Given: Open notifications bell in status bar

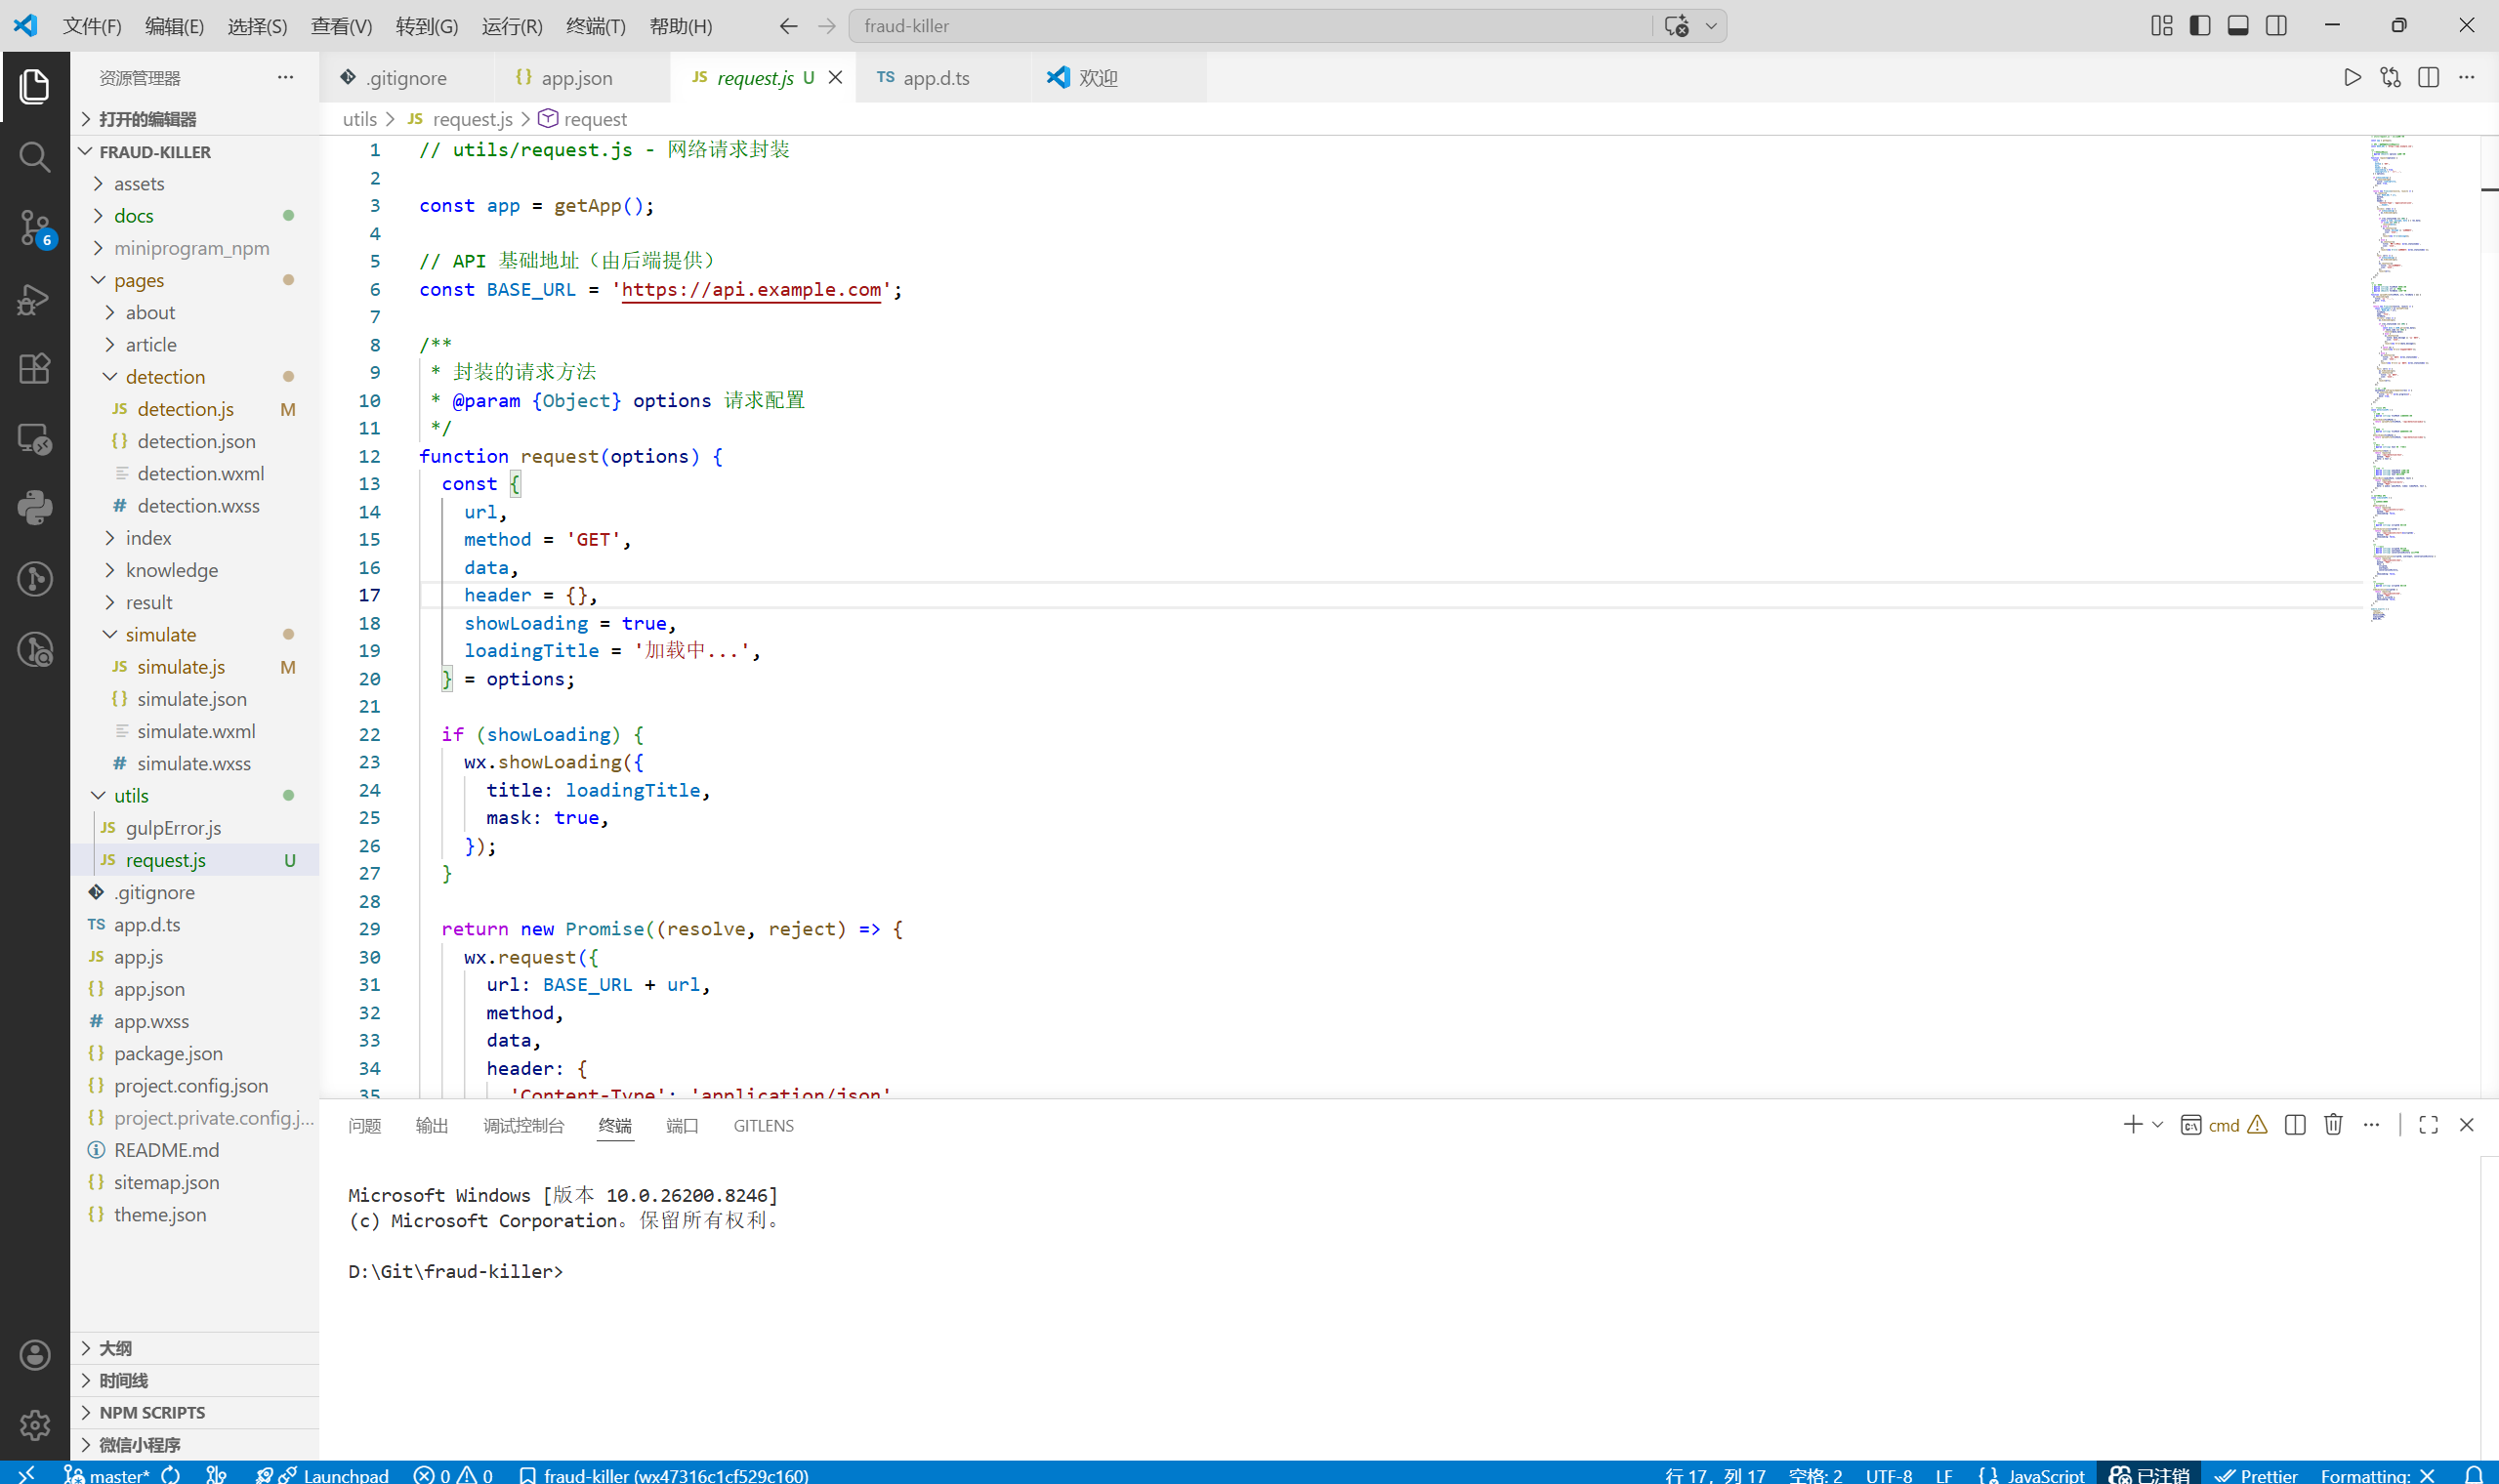Looking at the screenshot, I should point(2473,1475).
